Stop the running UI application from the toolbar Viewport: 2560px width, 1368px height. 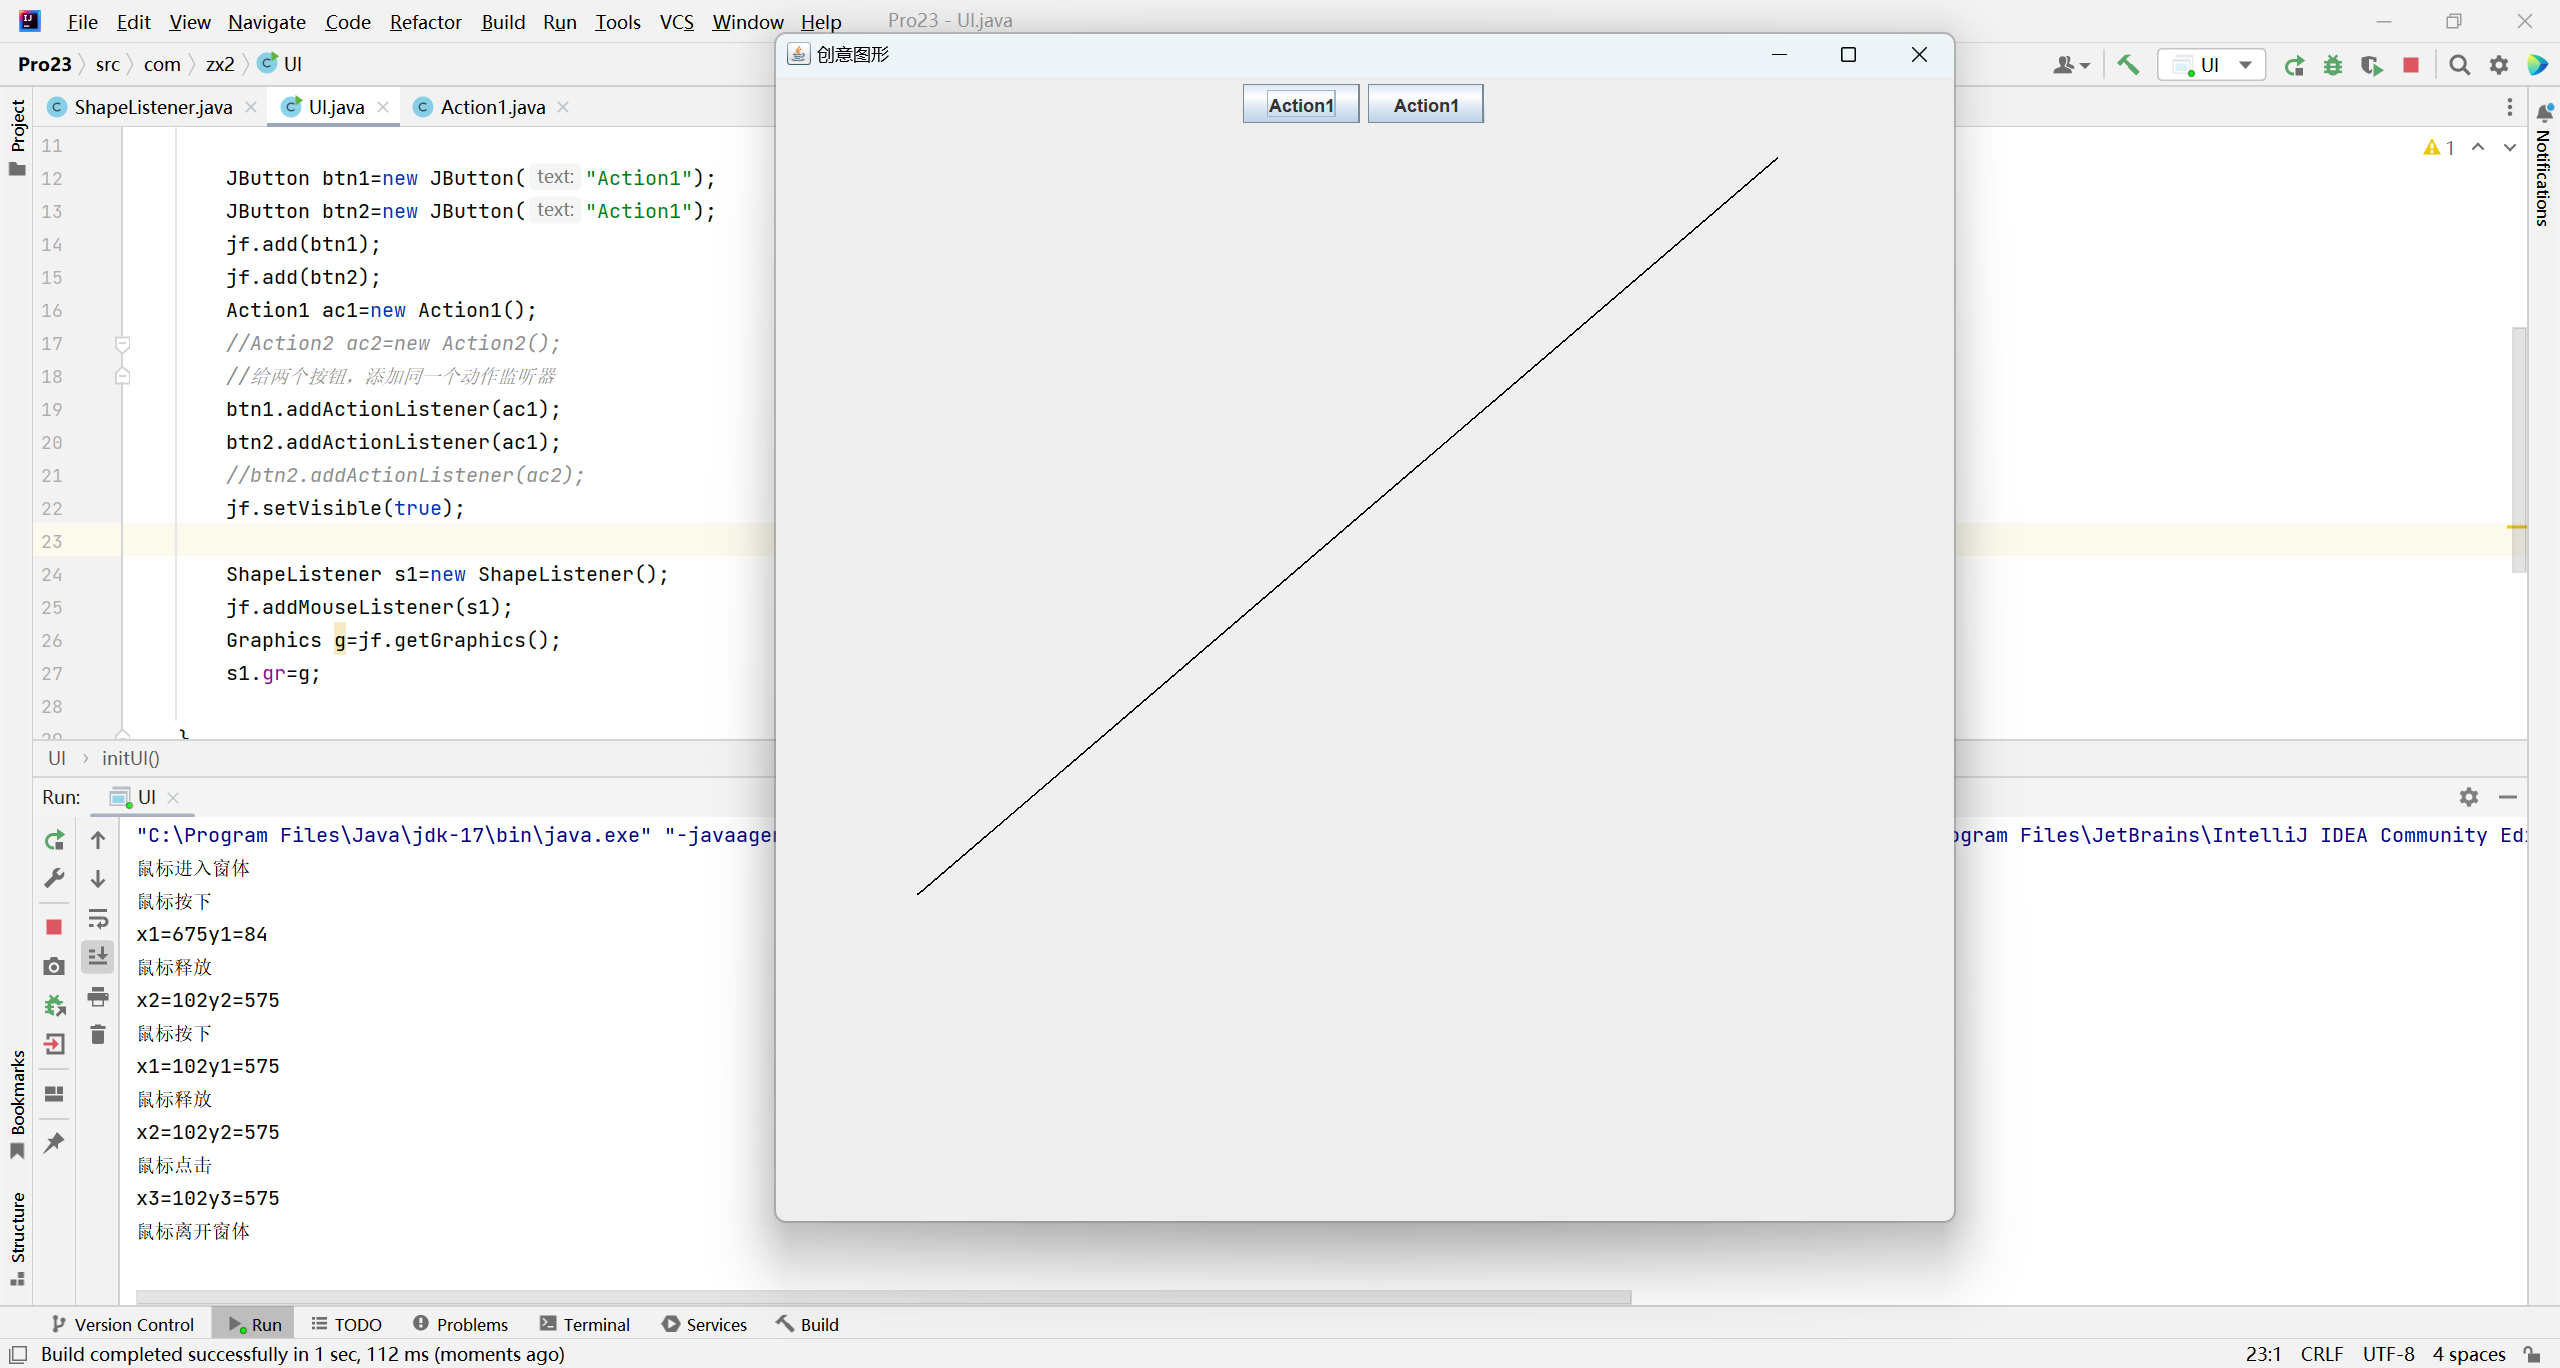(2411, 65)
